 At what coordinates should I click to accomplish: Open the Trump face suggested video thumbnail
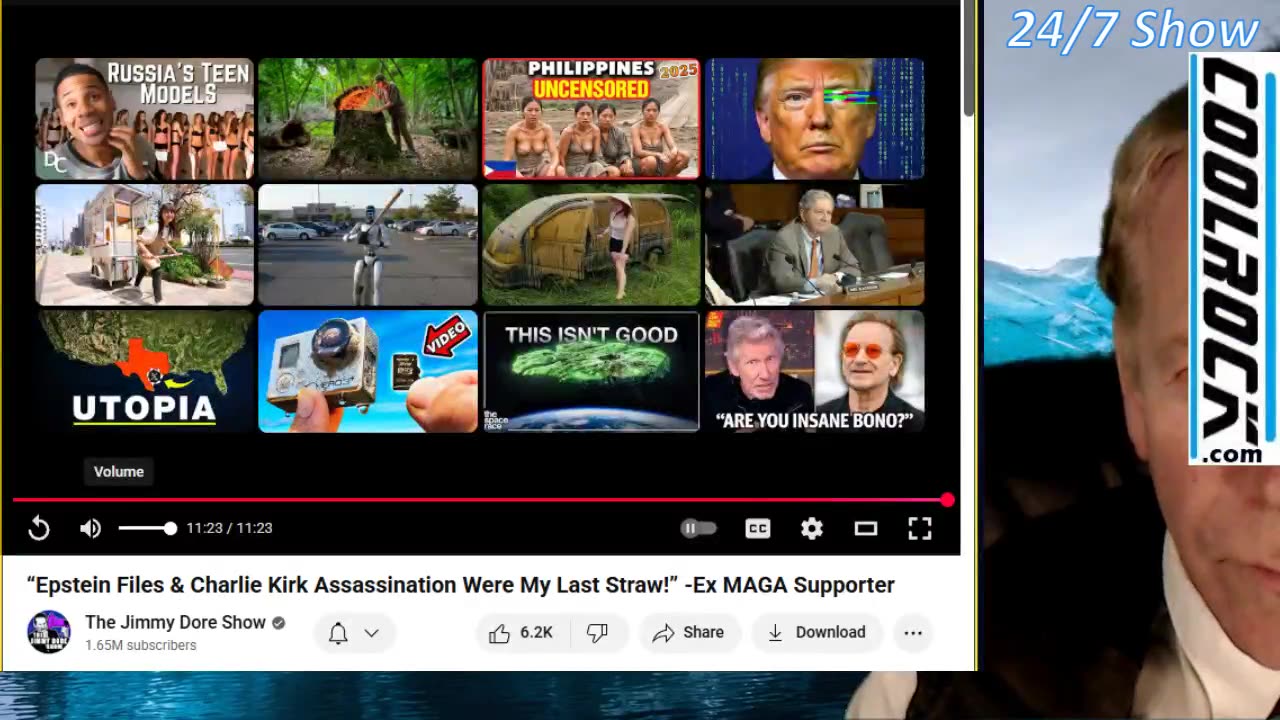click(x=815, y=118)
